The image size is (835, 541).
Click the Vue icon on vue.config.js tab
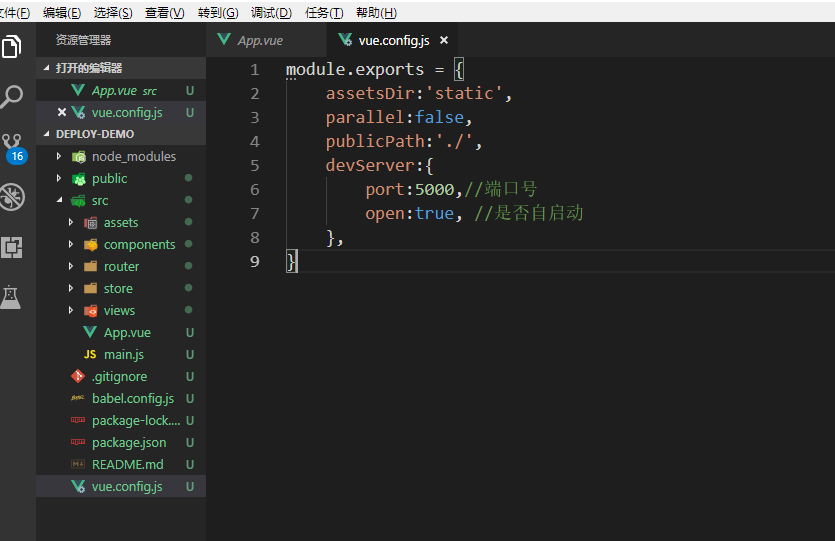(345, 39)
